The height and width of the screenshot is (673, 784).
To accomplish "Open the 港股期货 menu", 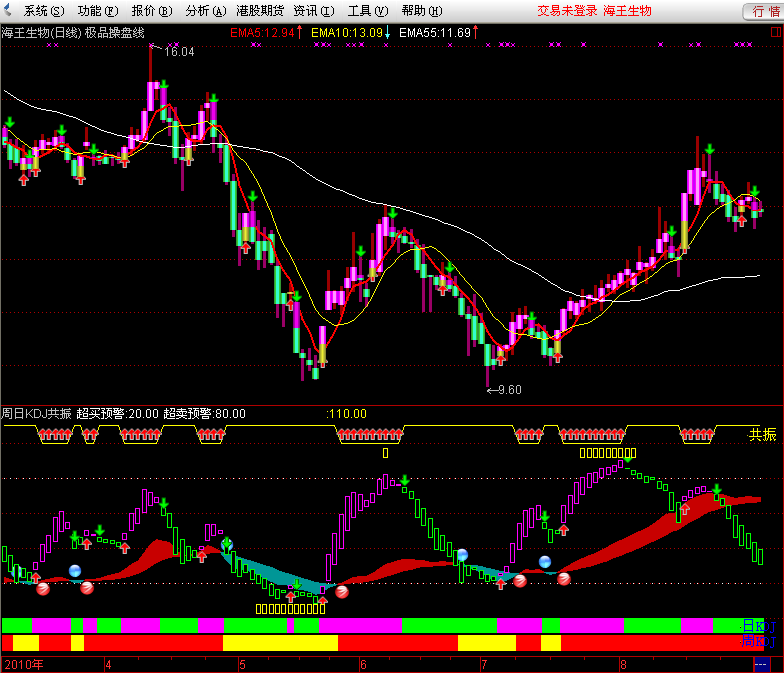I will pyautogui.click(x=260, y=11).
